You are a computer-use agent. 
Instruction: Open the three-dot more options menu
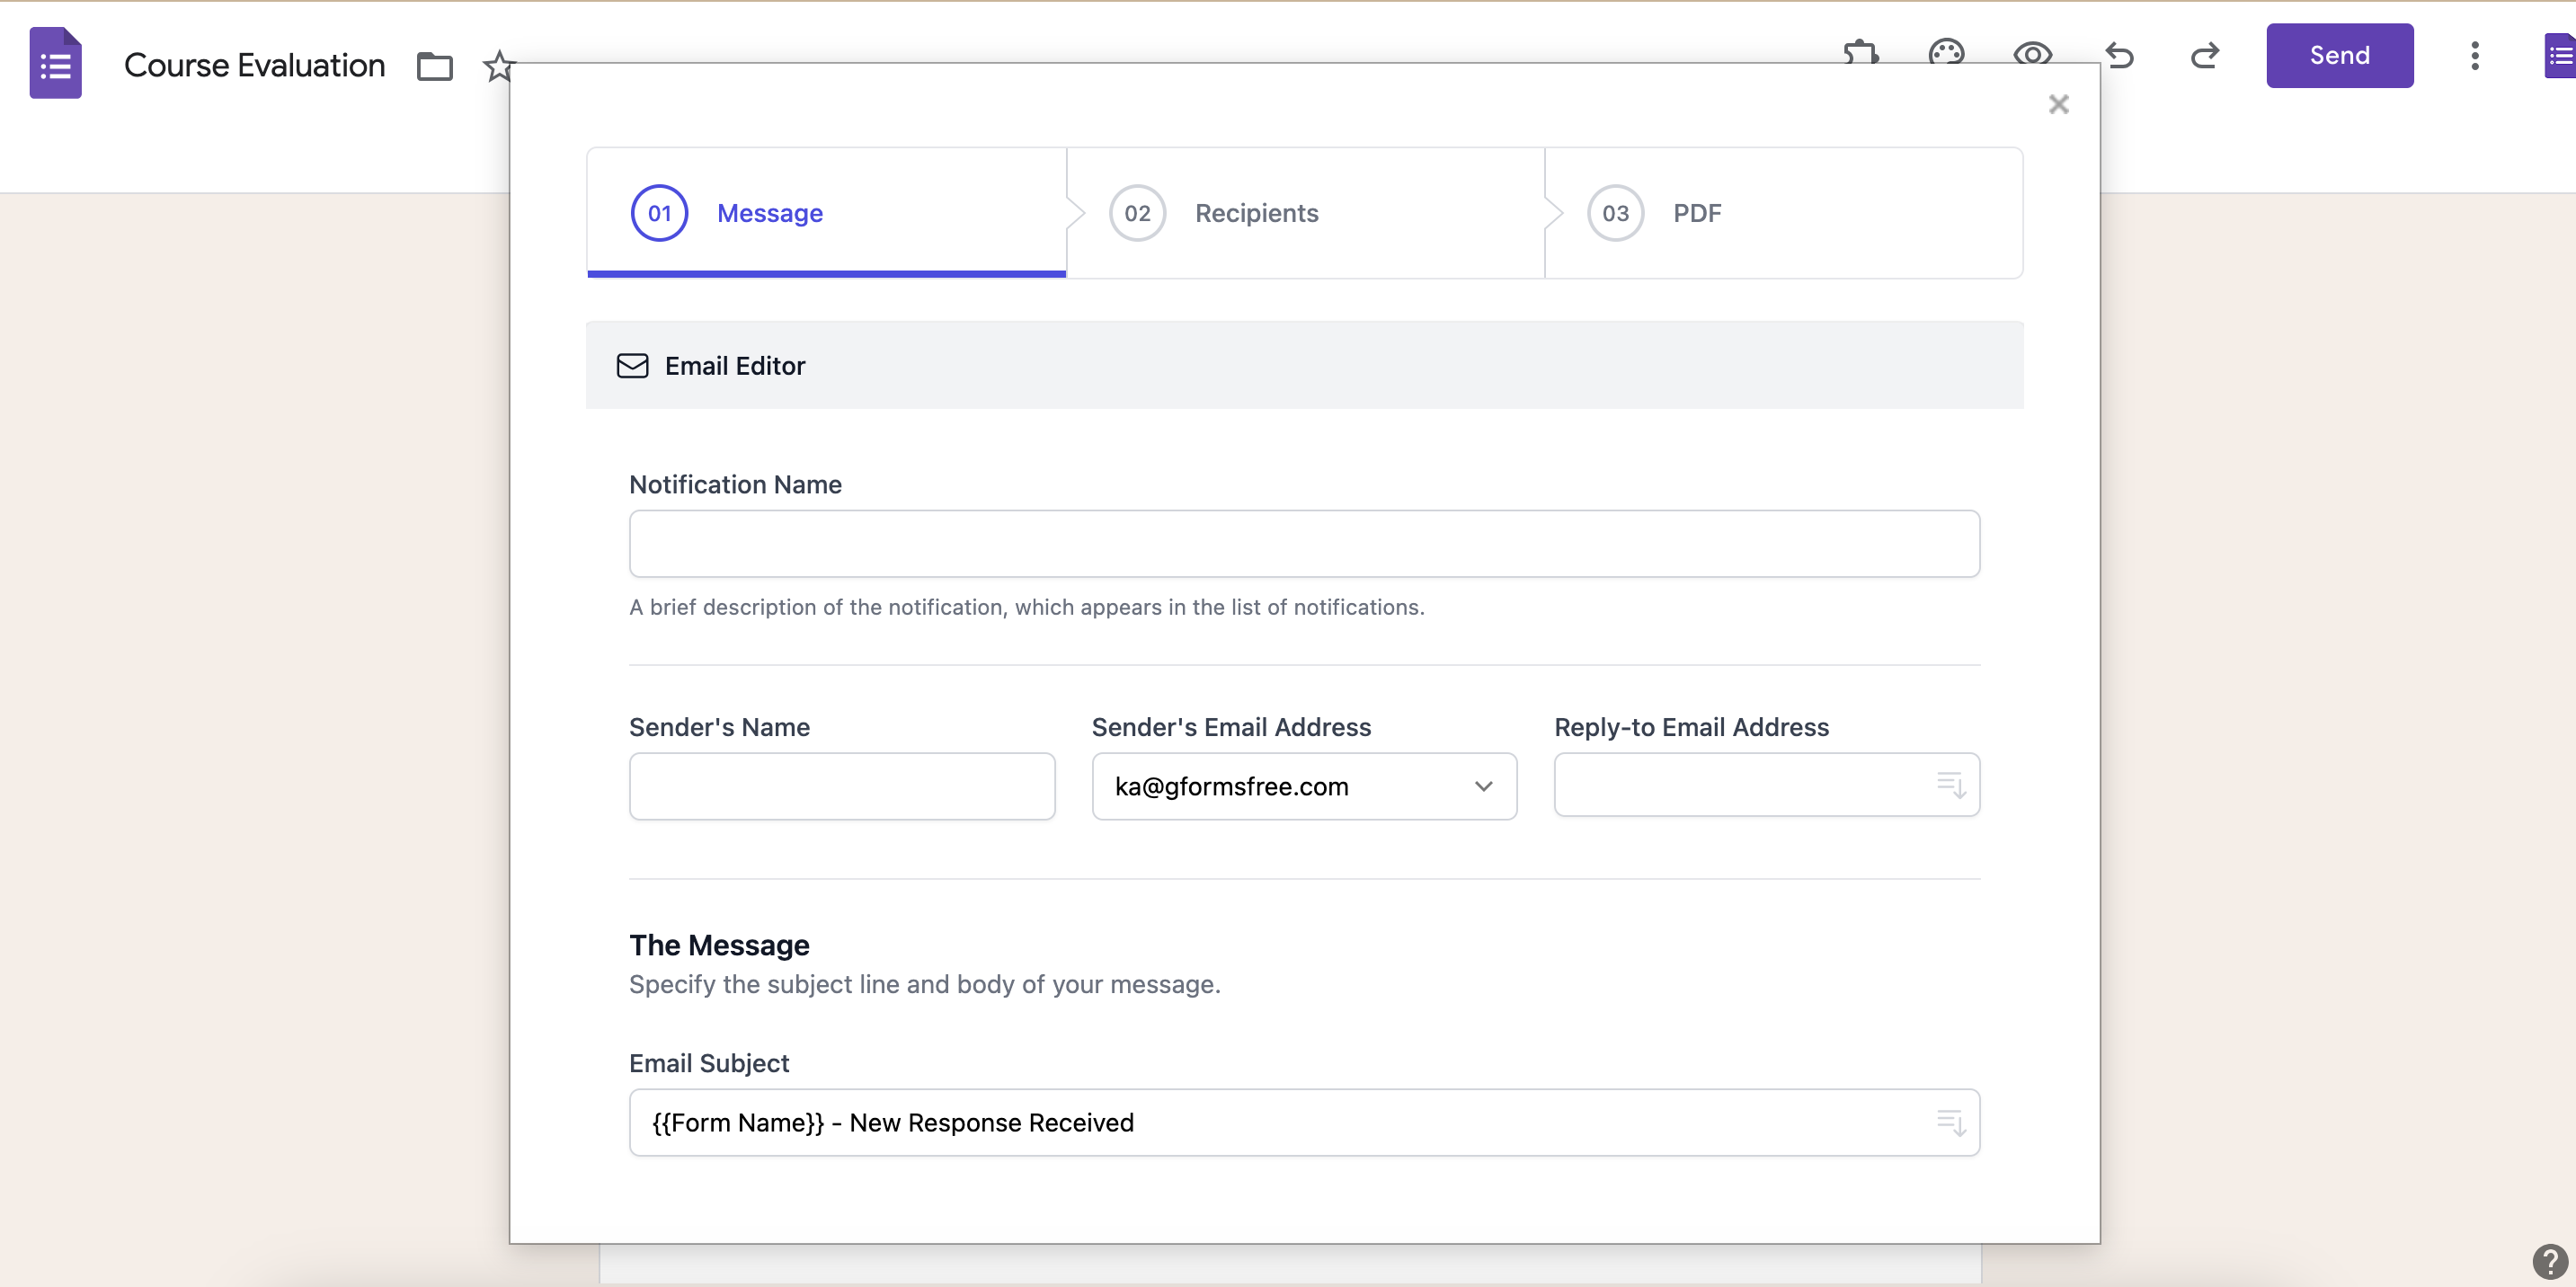click(x=2475, y=55)
